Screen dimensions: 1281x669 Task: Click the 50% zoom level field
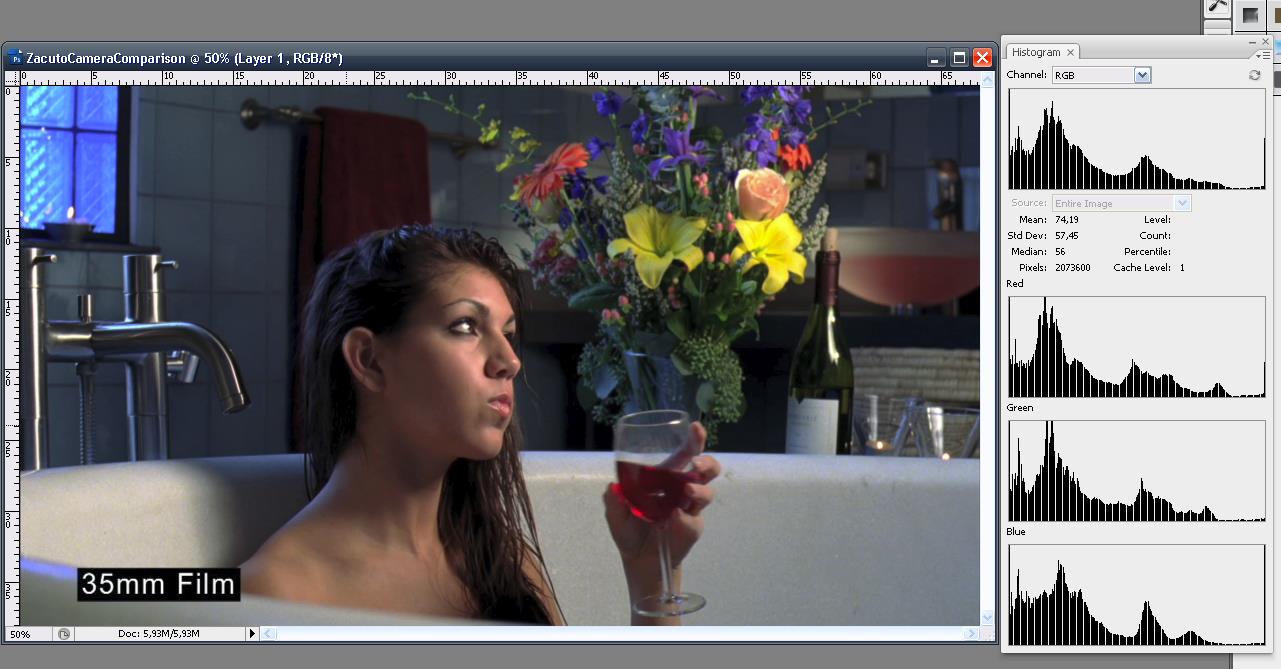coord(27,634)
